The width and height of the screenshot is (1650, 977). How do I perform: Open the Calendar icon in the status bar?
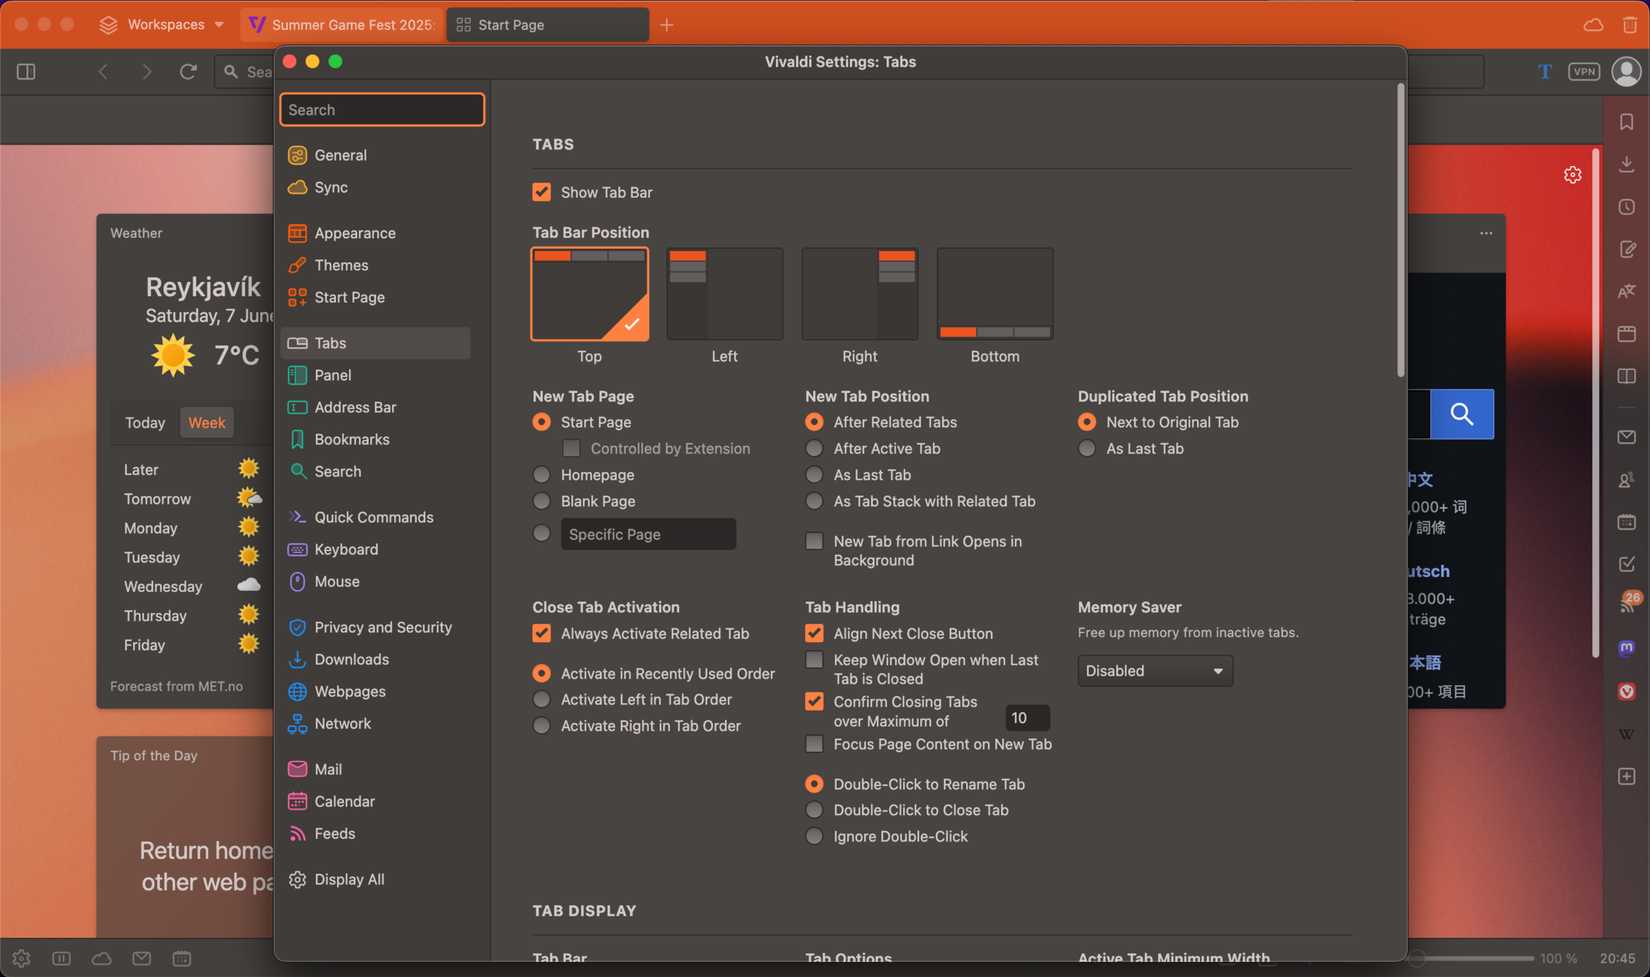pyautogui.click(x=182, y=958)
